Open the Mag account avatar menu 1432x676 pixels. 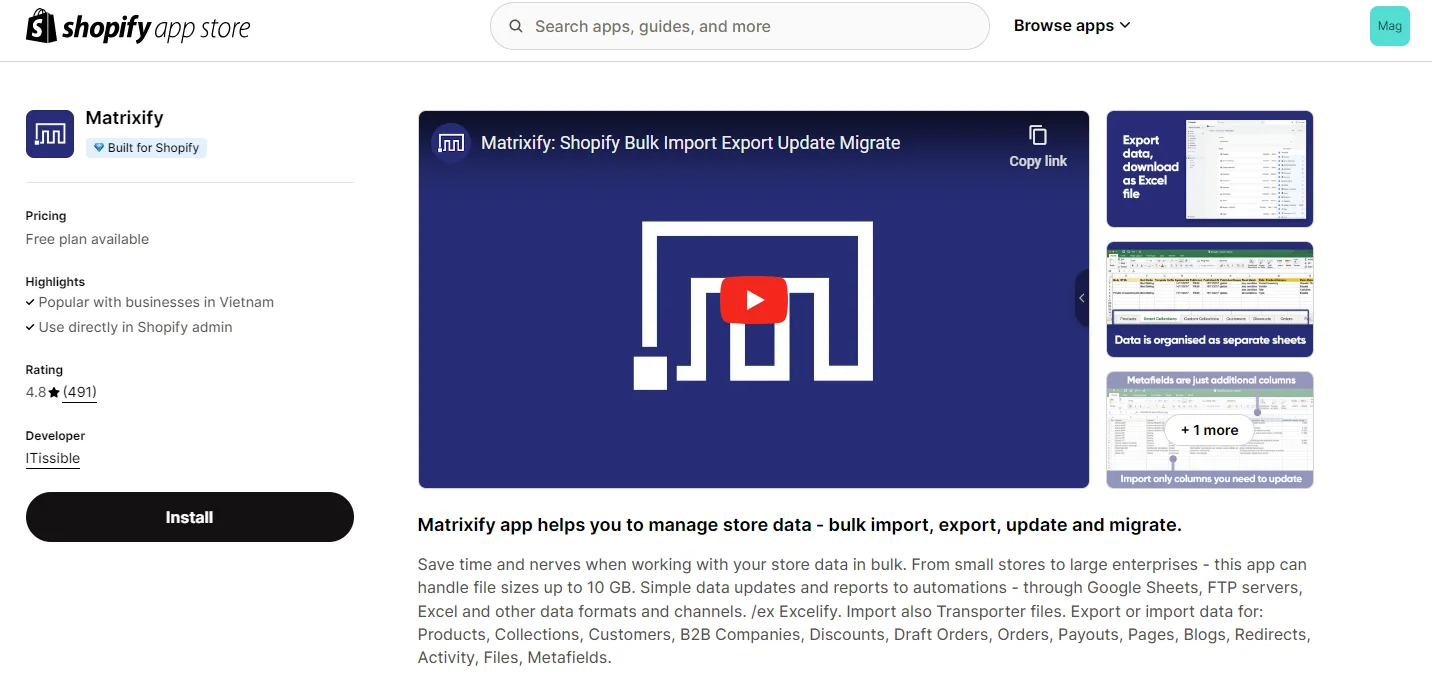pos(1389,26)
